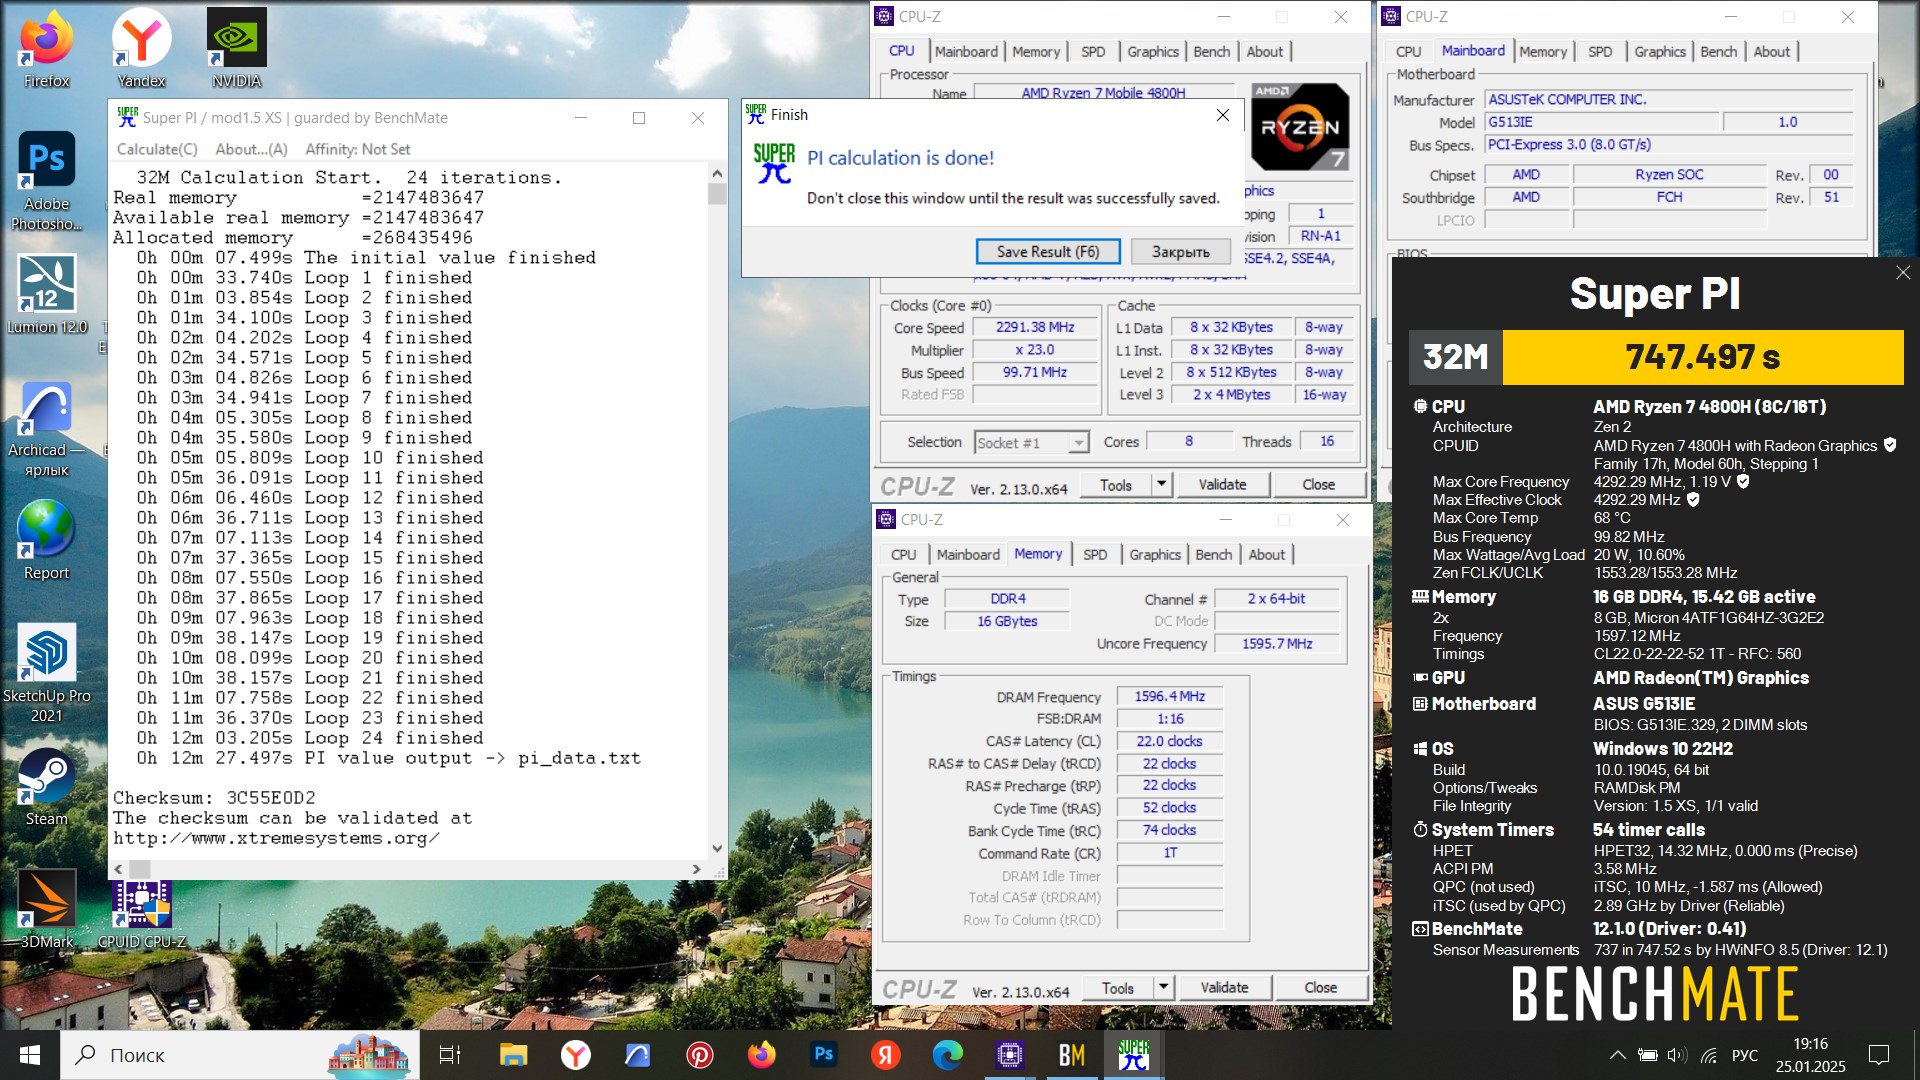Open the Firefox desktop shortcut
The image size is (1920, 1080).
pos(47,48)
